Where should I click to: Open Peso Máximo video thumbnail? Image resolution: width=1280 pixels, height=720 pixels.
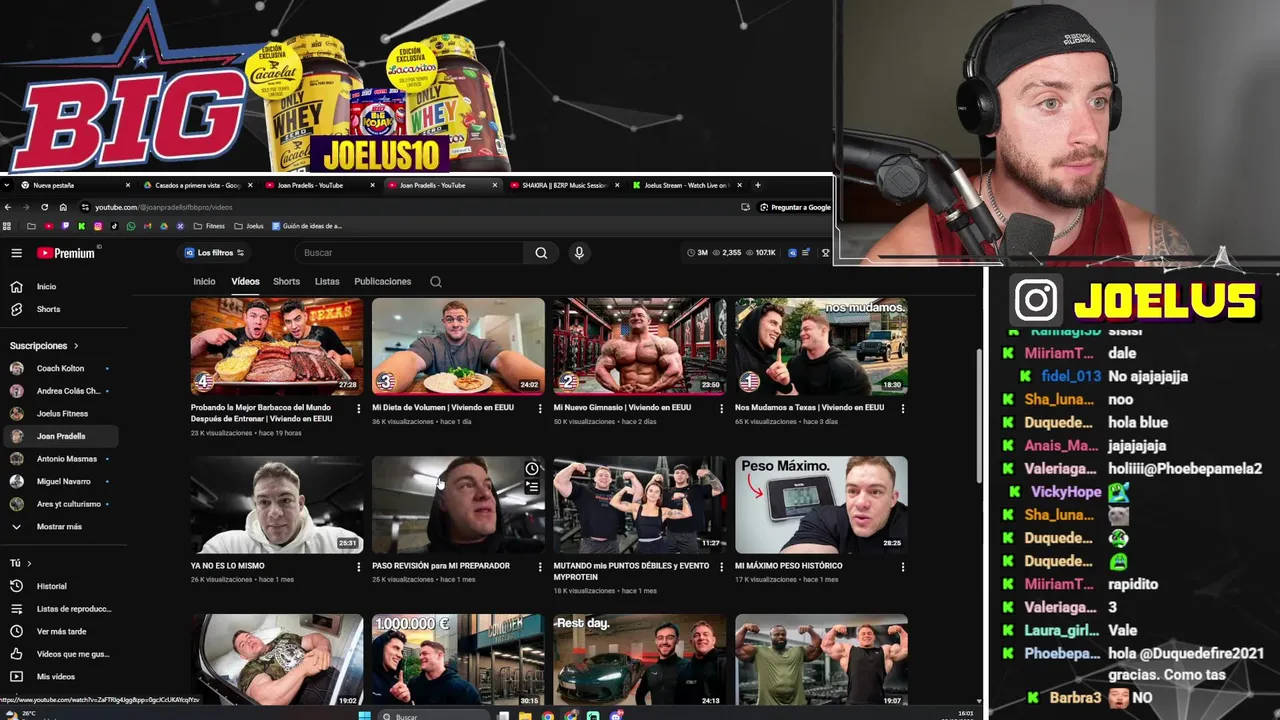pyautogui.click(x=821, y=505)
